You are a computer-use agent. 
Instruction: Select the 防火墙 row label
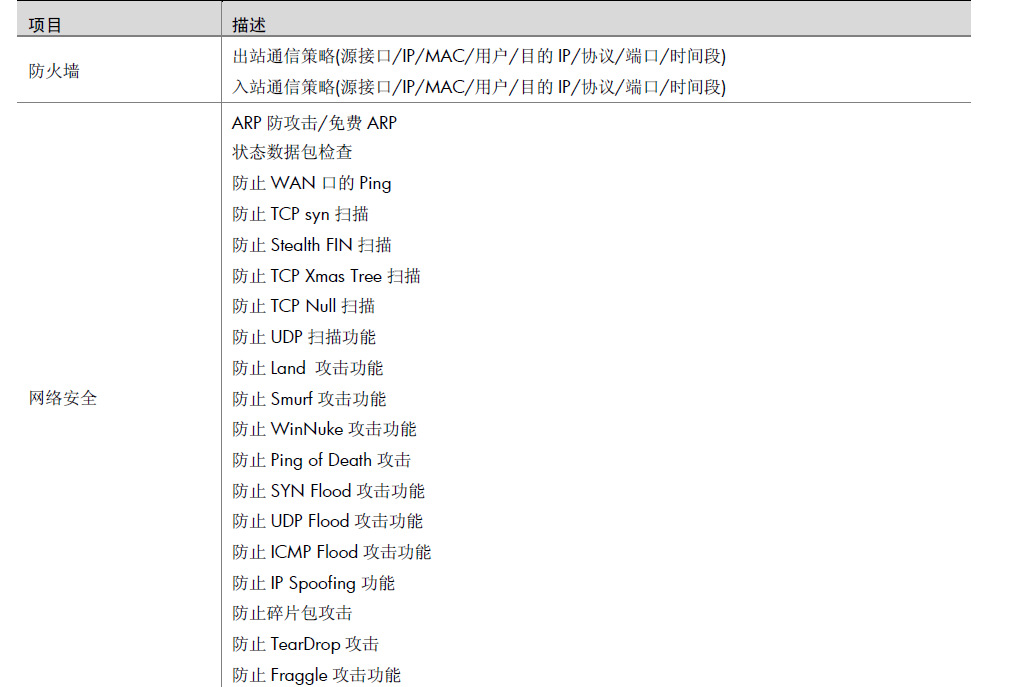pos(54,71)
